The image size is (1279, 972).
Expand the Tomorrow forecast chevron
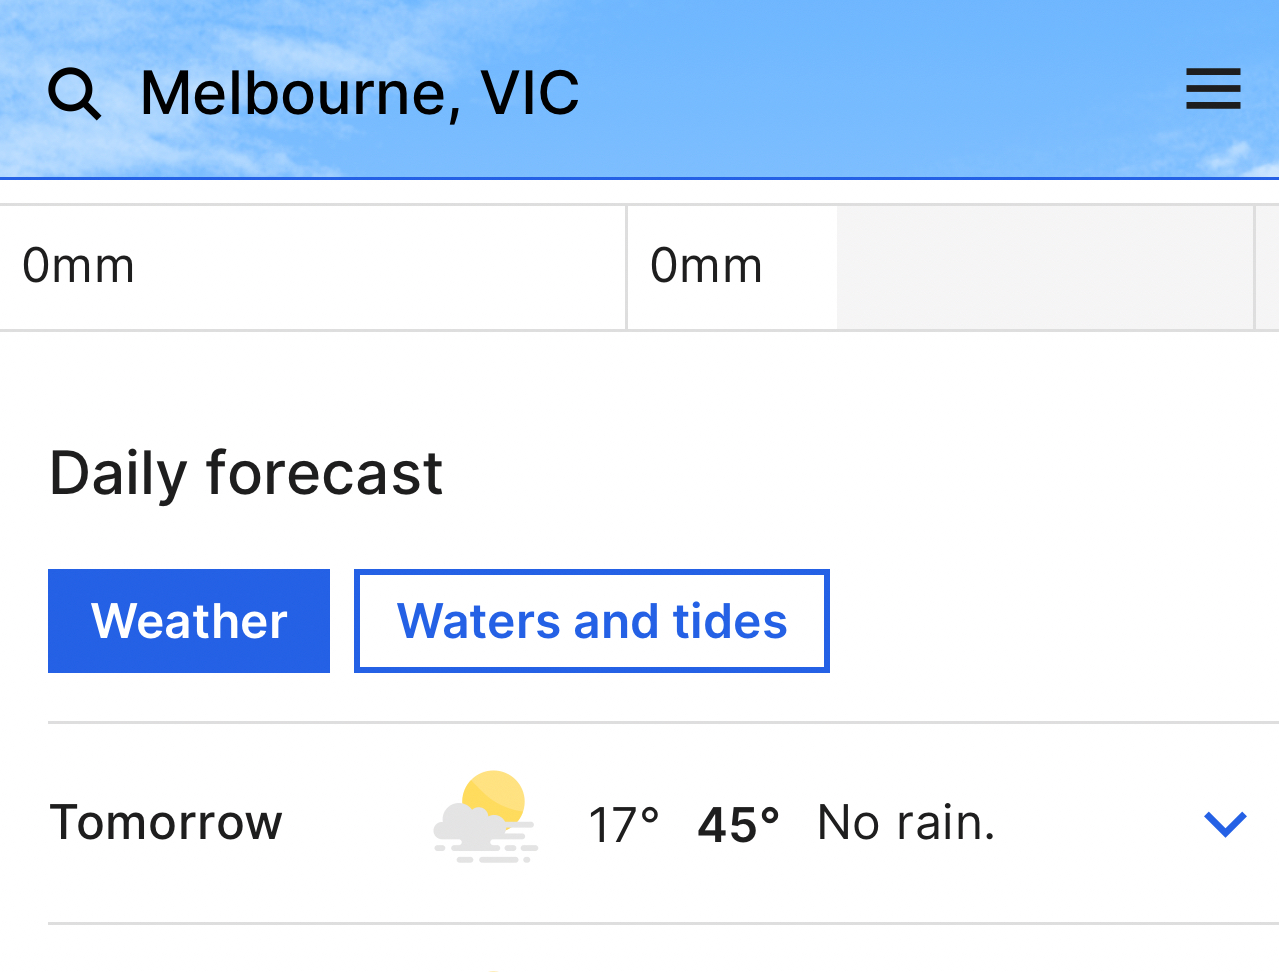[1225, 823]
